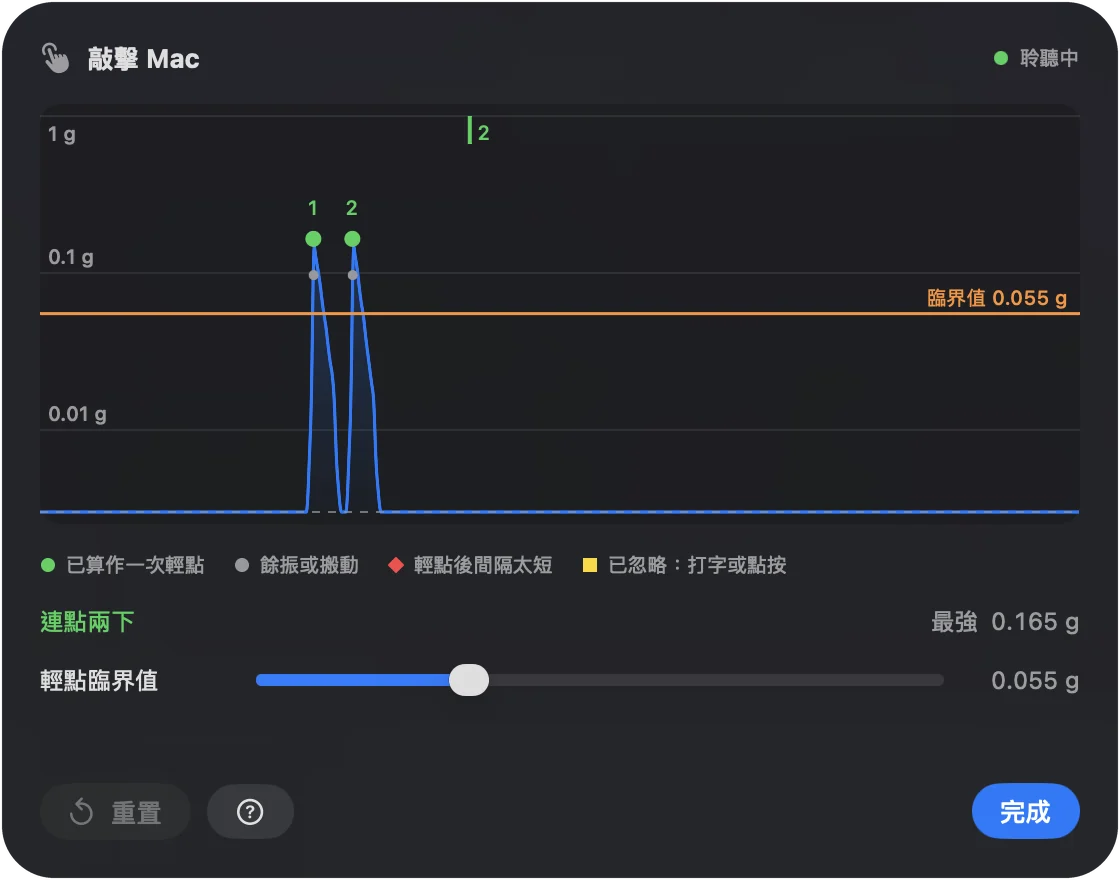The height and width of the screenshot is (880, 1120).
Task: Click the green bar marker 2 at the top of the chart
Action: click(x=470, y=131)
